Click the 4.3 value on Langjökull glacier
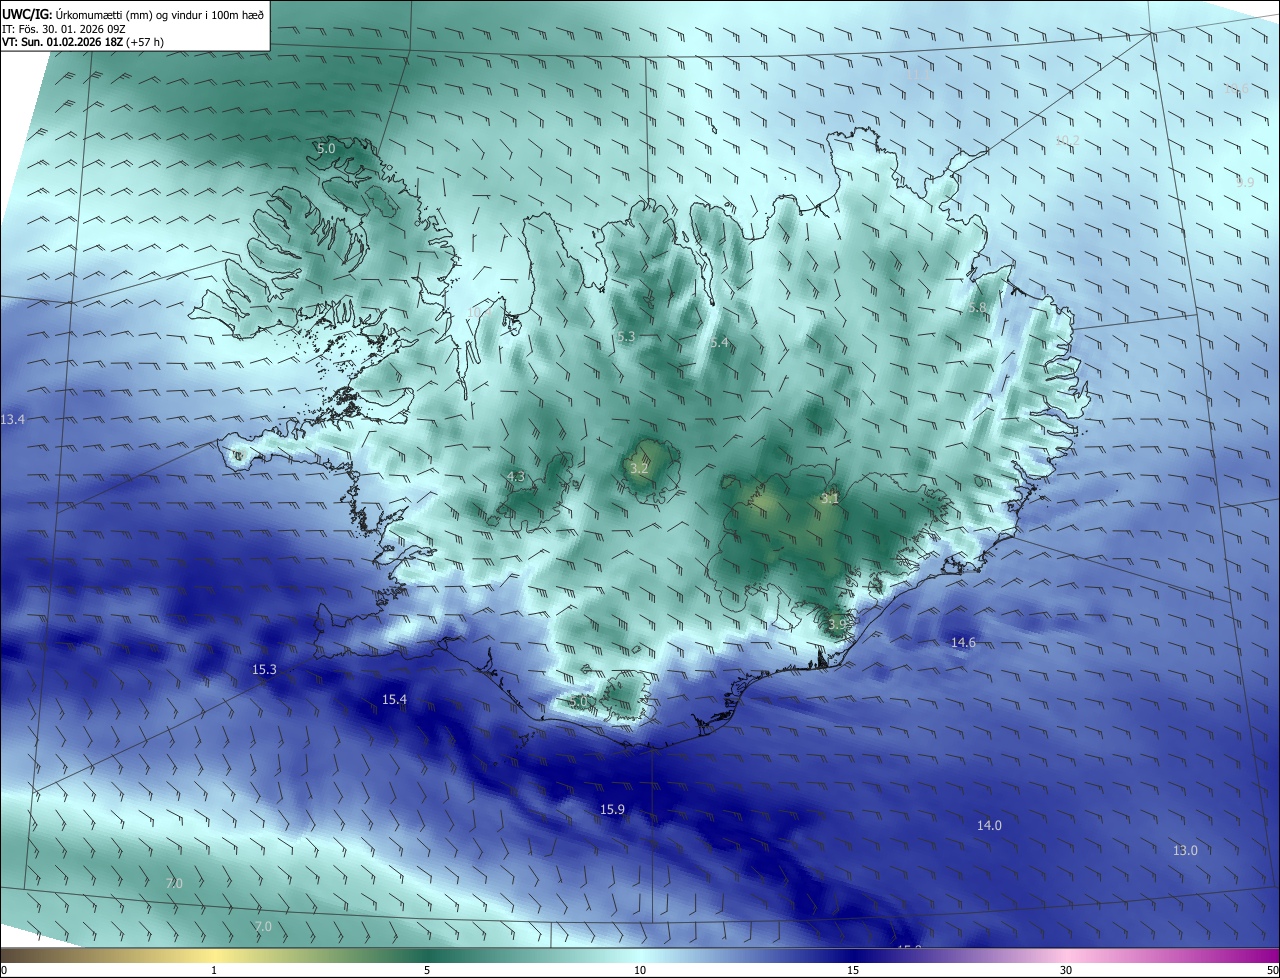Image resolution: width=1280 pixels, height=978 pixels. 516,476
